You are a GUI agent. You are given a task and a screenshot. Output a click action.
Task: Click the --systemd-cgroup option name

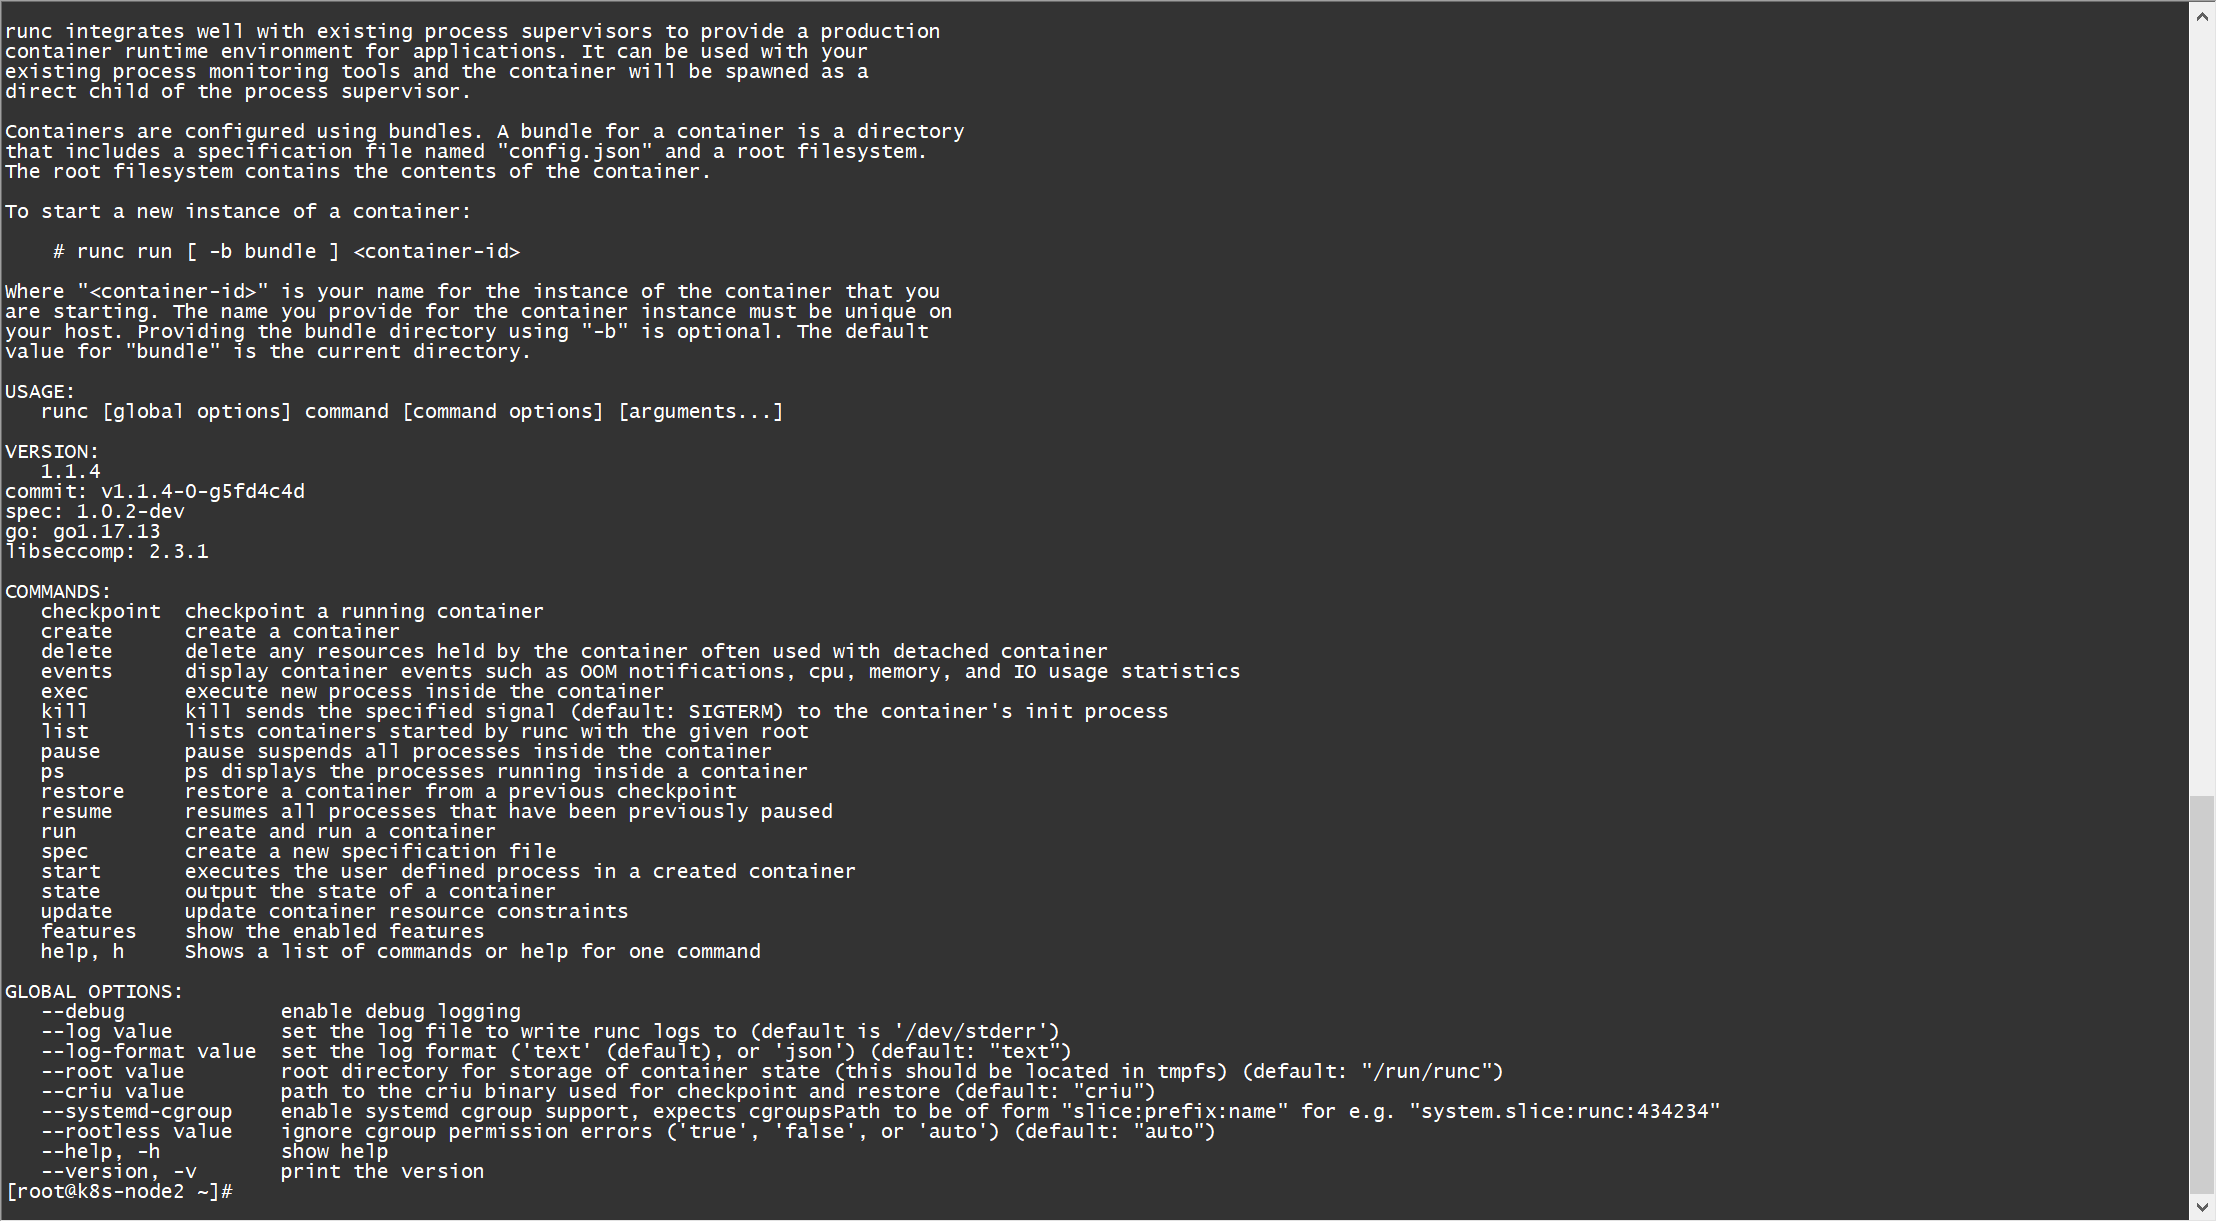[x=136, y=1111]
